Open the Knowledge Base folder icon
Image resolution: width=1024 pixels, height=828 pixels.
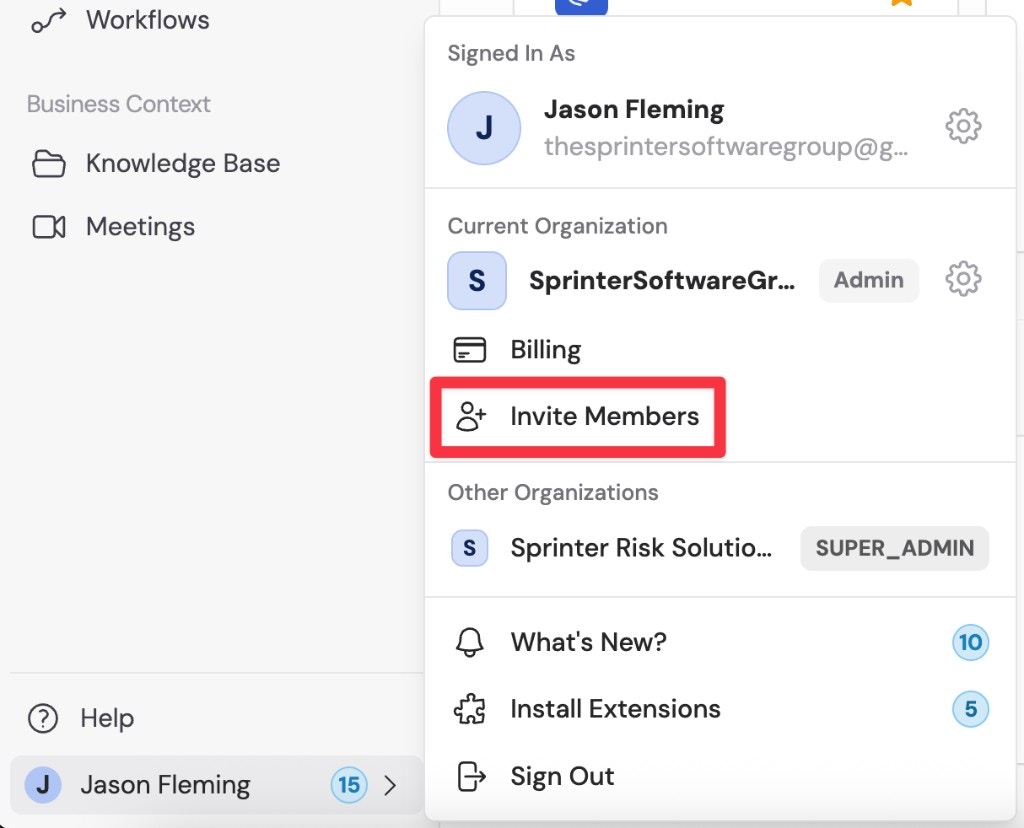(x=50, y=163)
